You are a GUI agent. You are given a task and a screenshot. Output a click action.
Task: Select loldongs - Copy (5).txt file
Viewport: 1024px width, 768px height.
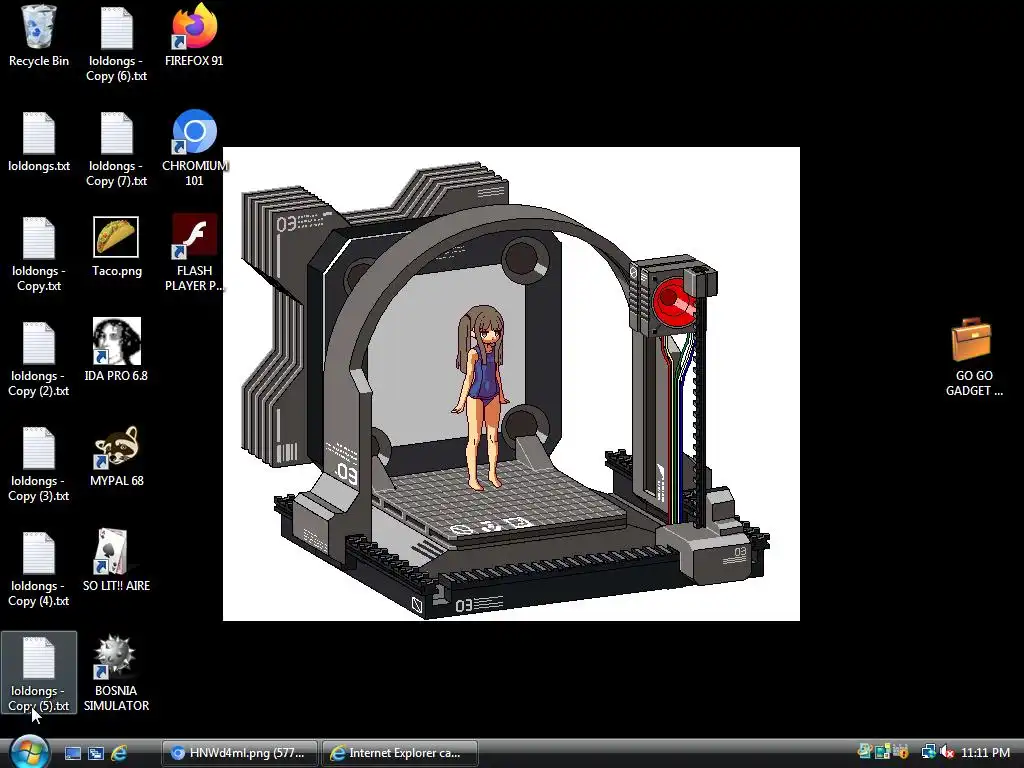(x=39, y=673)
